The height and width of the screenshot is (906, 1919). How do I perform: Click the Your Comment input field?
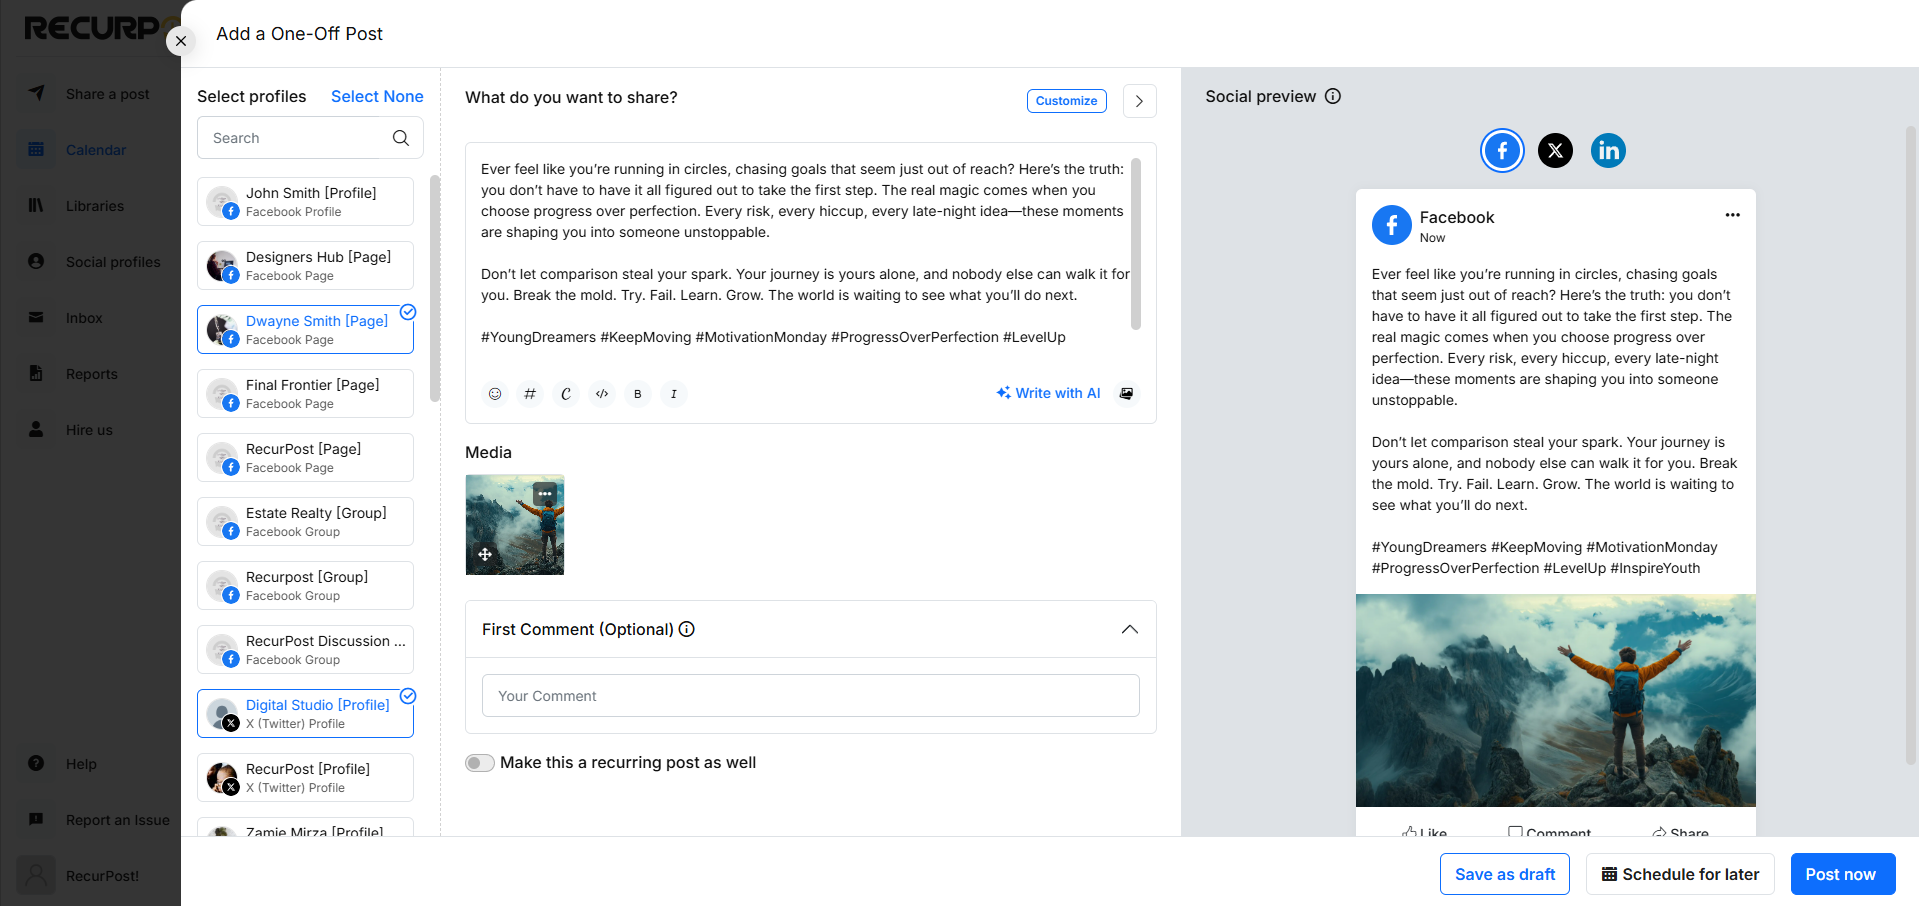(x=811, y=696)
